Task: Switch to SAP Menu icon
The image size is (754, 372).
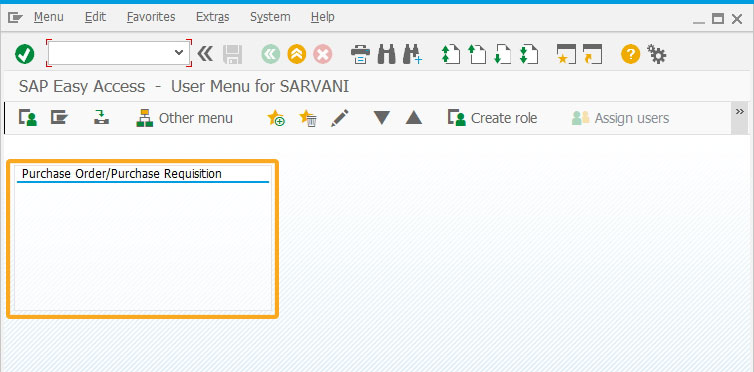Action: (60, 118)
